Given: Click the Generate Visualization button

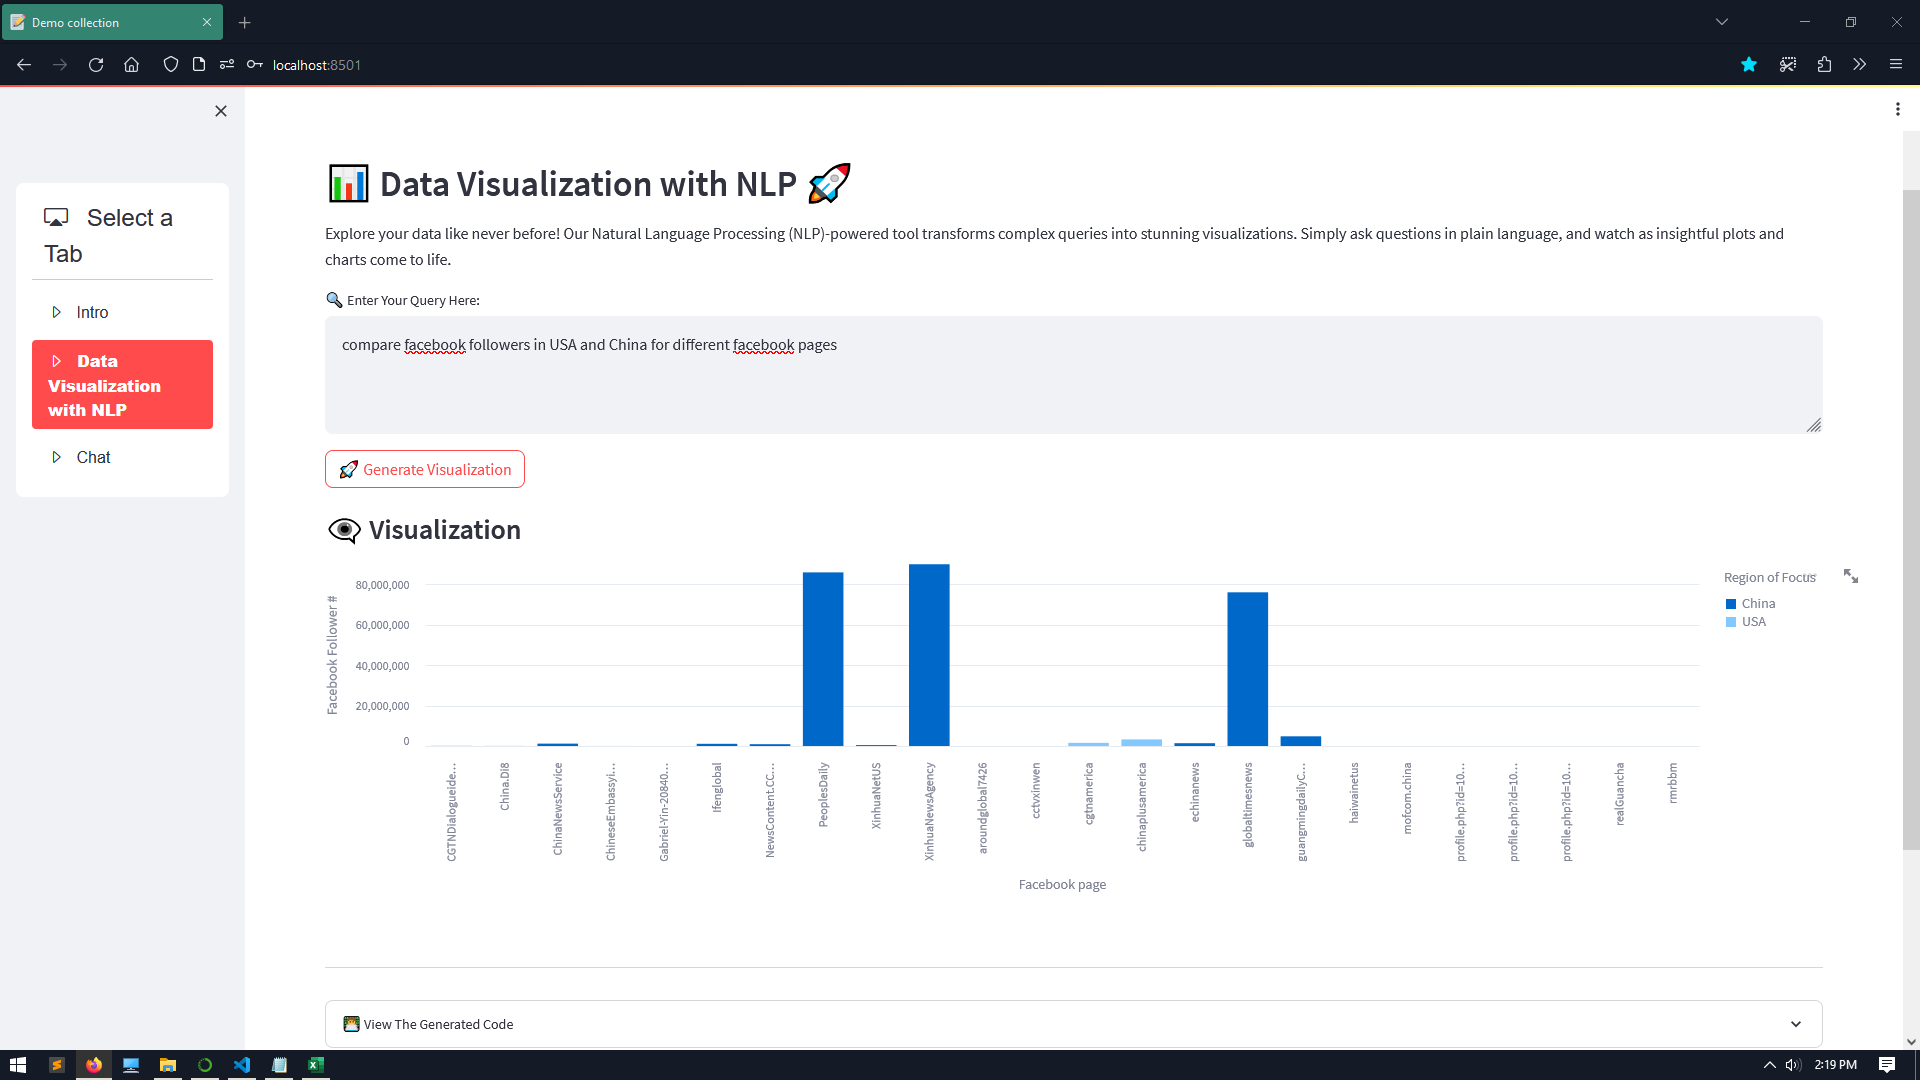Looking at the screenshot, I should click(x=425, y=470).
